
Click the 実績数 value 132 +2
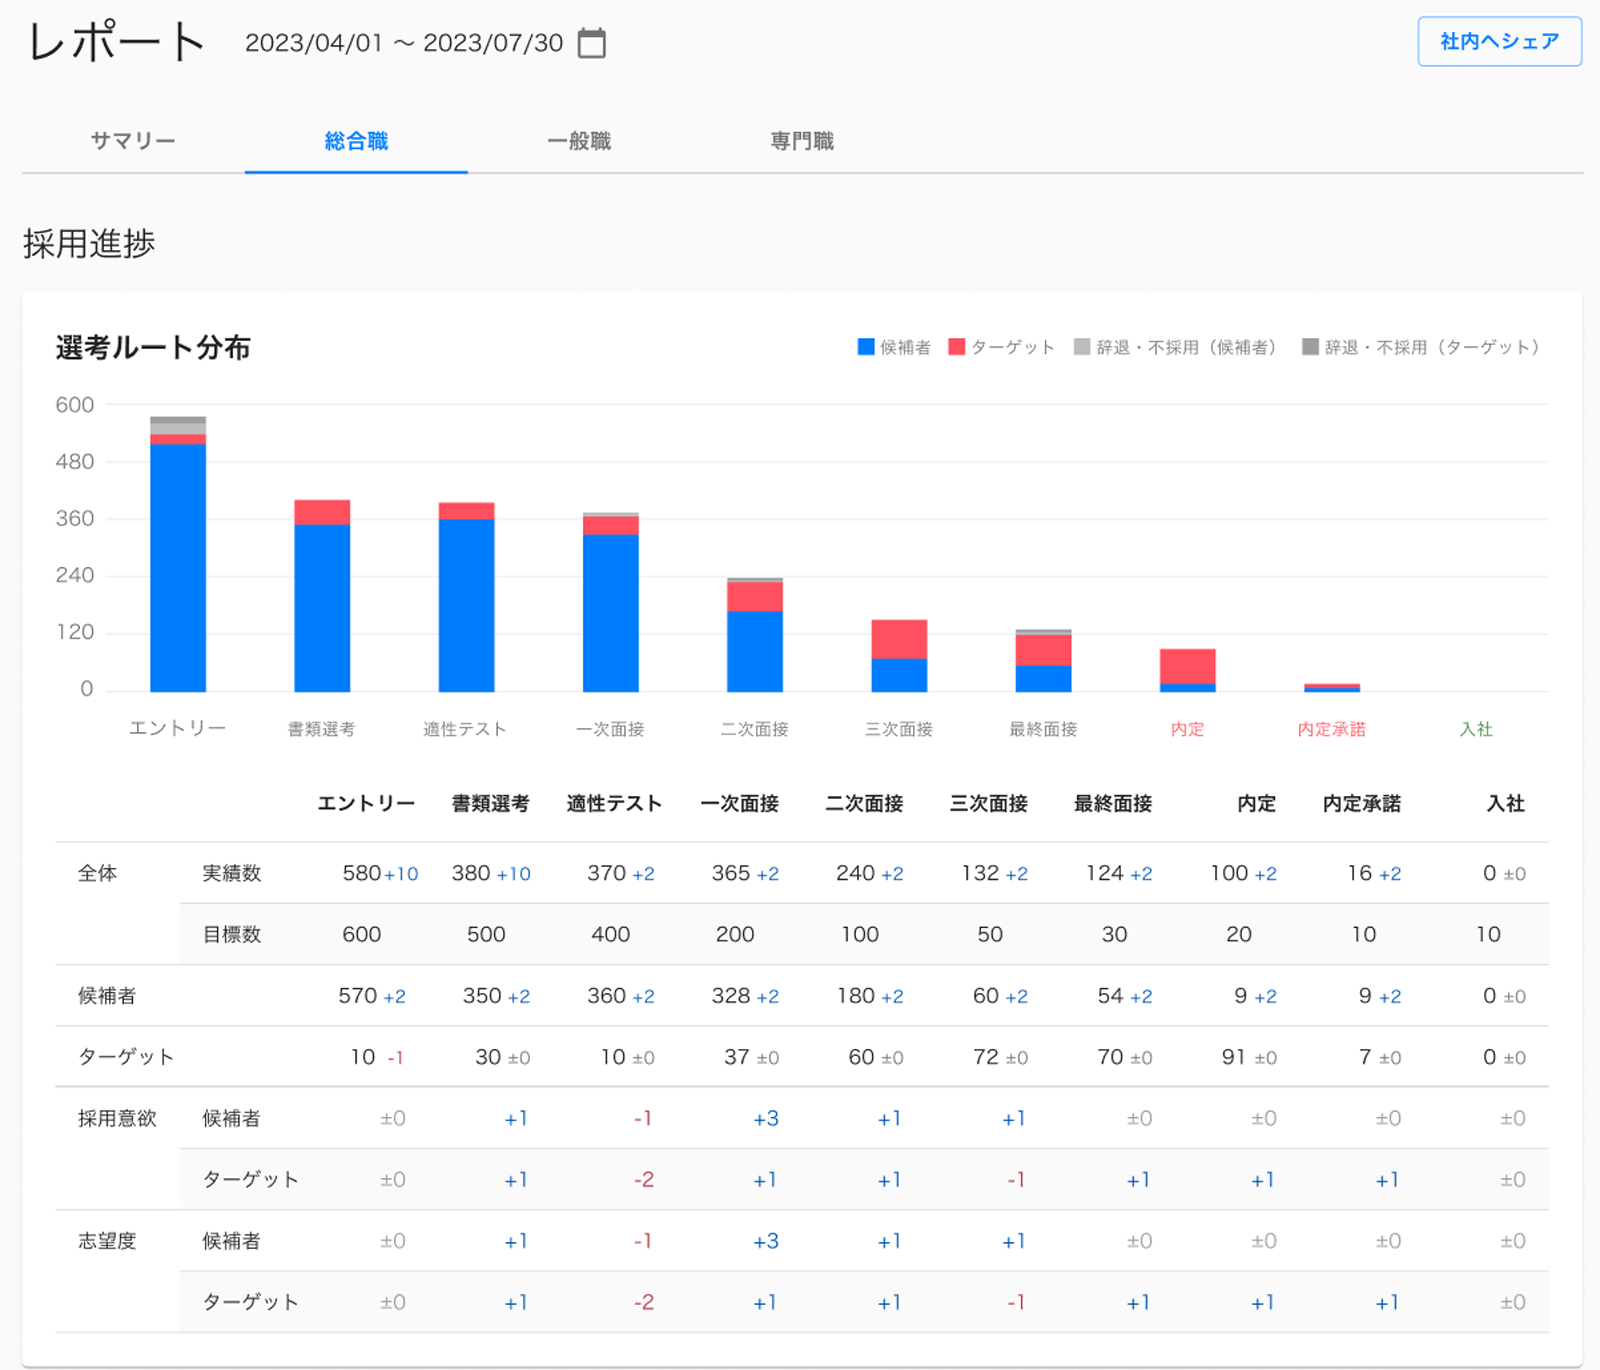tap(995, 873)
